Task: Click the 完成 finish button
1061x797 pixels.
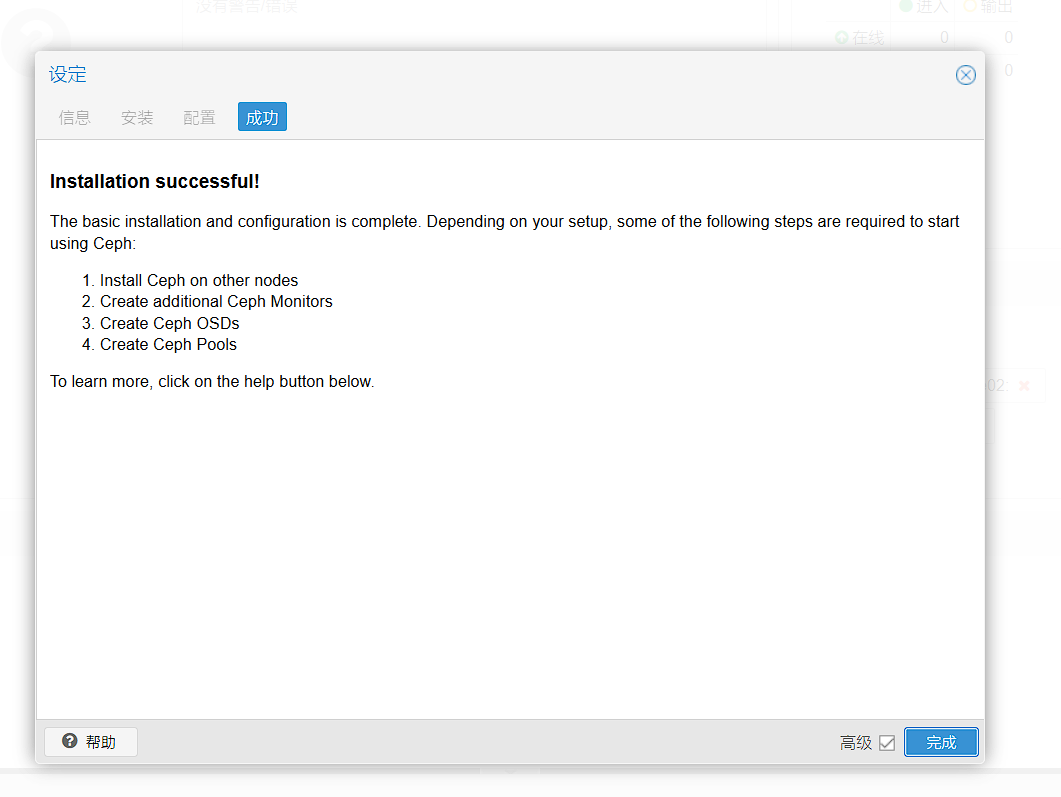Action: coord(941,742)
